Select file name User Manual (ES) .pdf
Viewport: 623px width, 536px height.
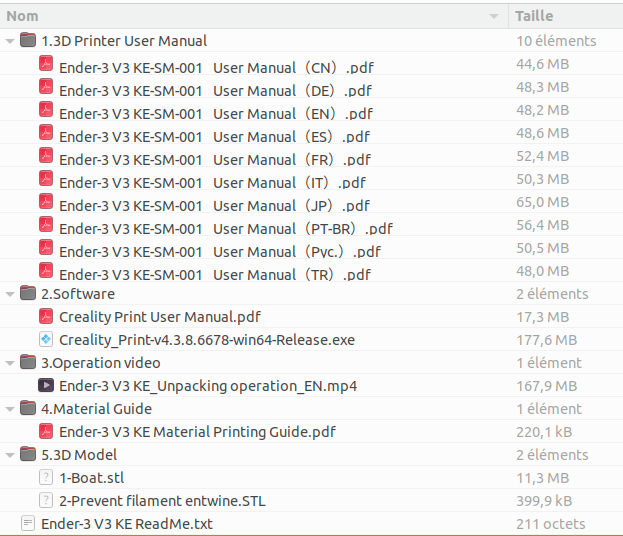pos(215,137)
